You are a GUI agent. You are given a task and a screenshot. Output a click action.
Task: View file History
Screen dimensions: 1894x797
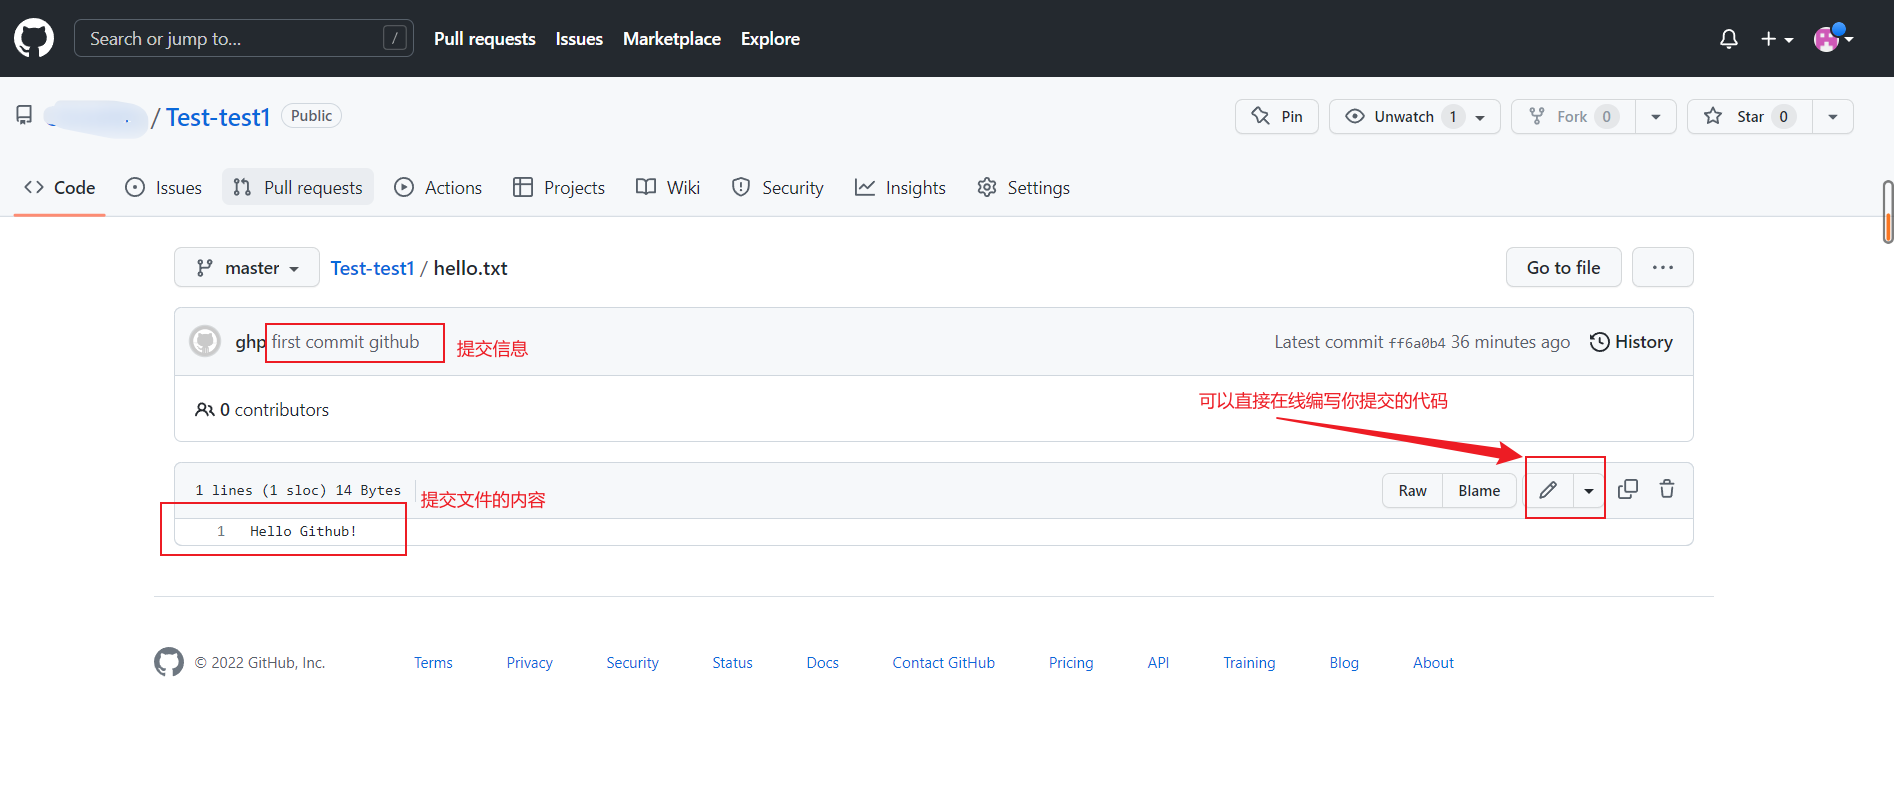[1631, 342]
